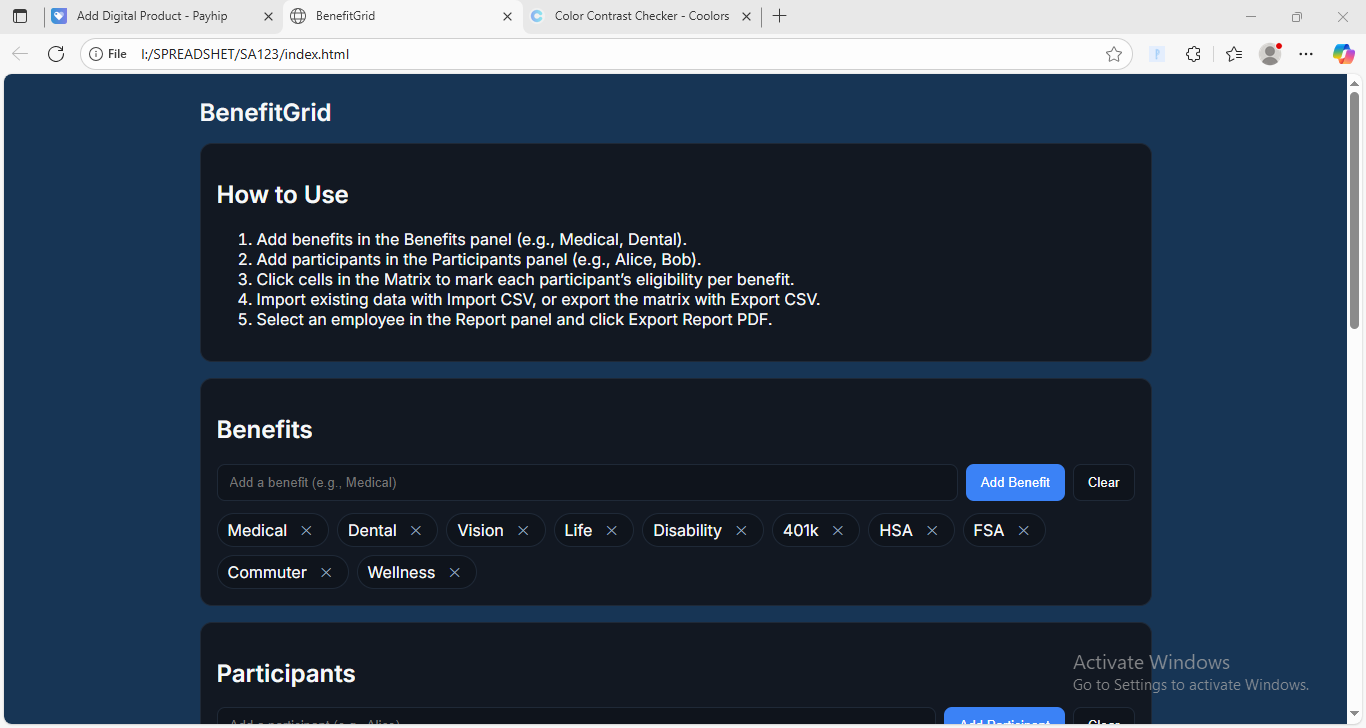Click the Disability chip label

pos(687,531)
